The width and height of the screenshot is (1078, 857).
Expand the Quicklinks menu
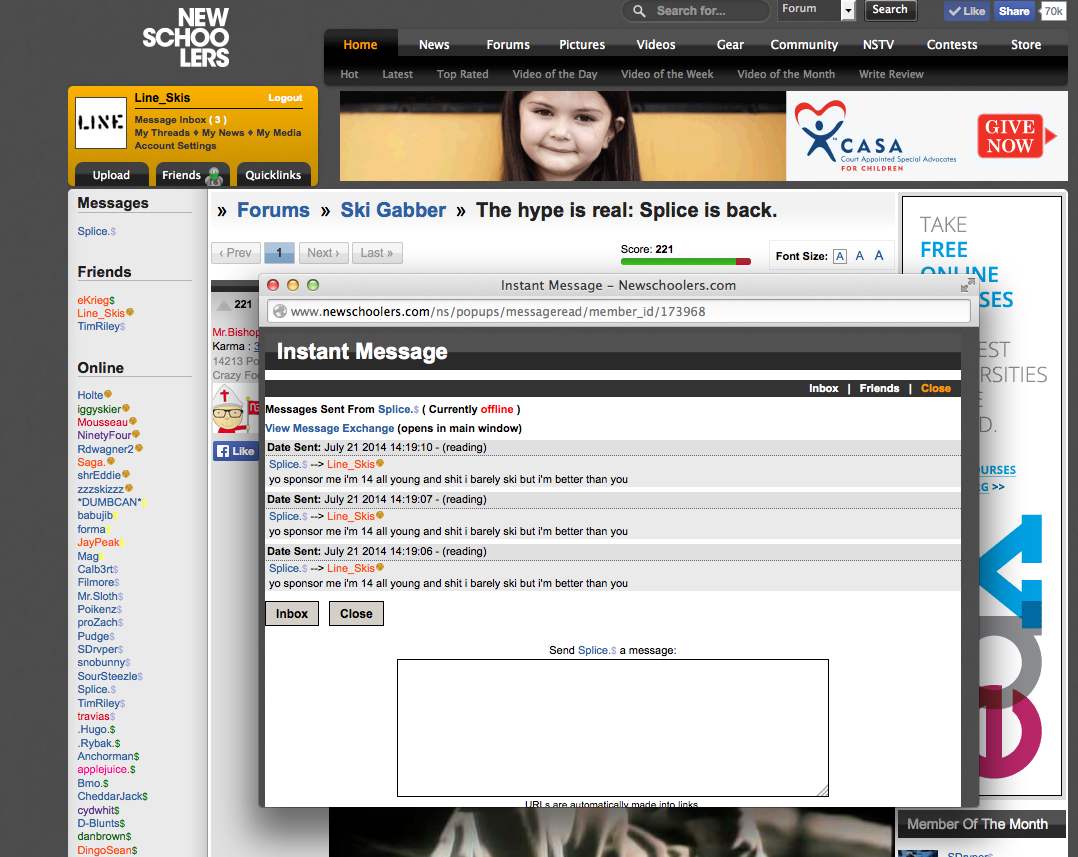[273, 175]
